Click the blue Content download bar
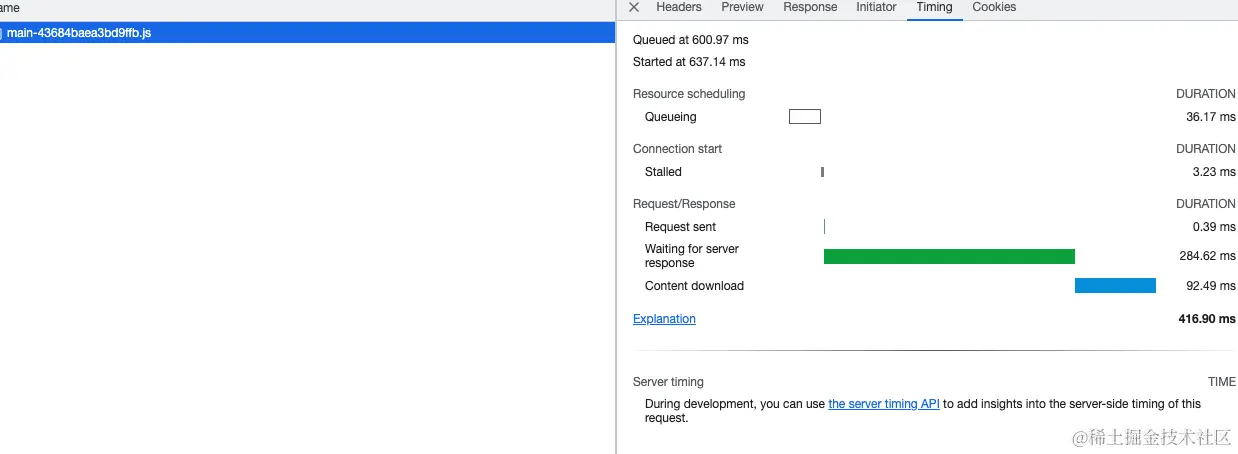 (1115, 286)
